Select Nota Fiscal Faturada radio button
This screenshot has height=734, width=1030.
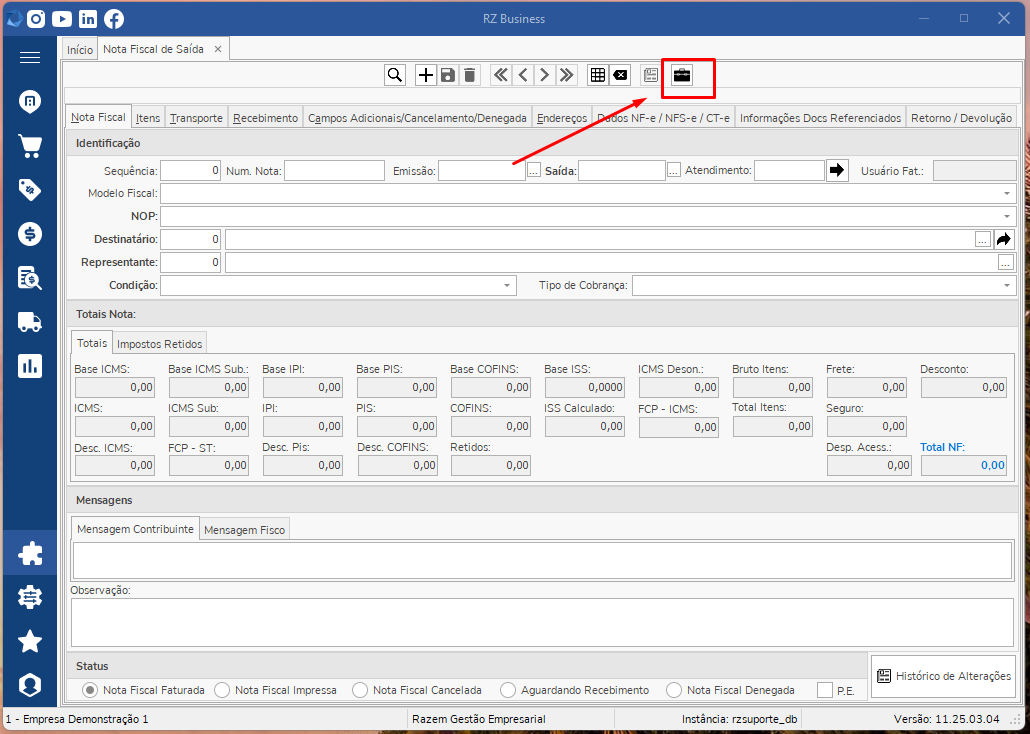(x=91, y=690)
